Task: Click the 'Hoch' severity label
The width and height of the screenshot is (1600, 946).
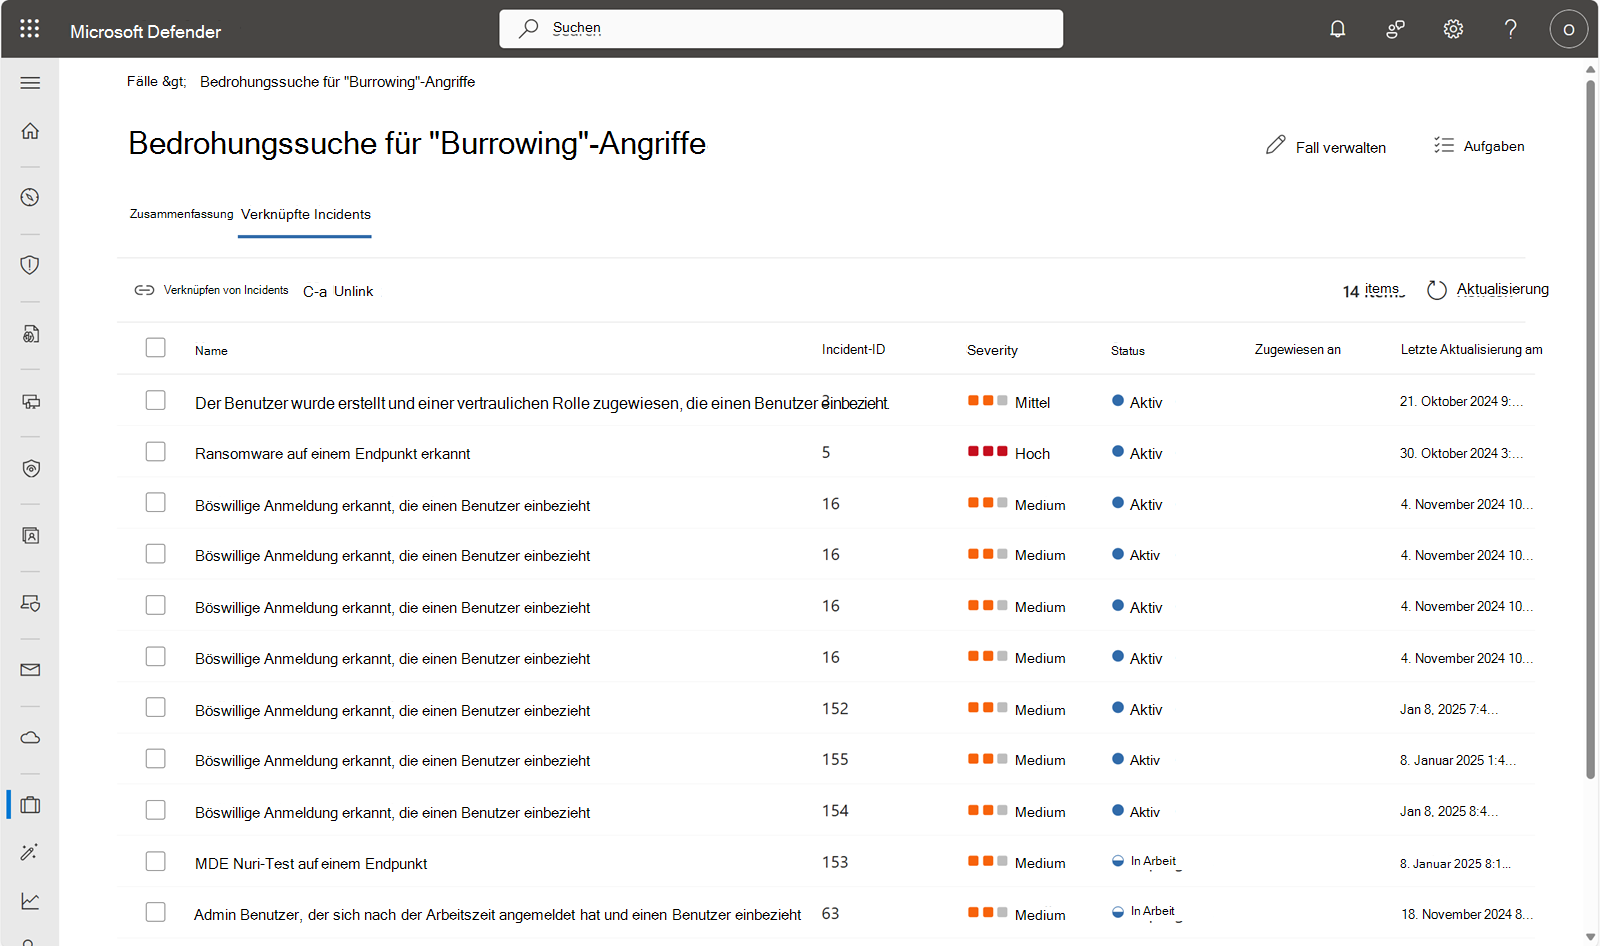Action: click(x=1032, y=454)
